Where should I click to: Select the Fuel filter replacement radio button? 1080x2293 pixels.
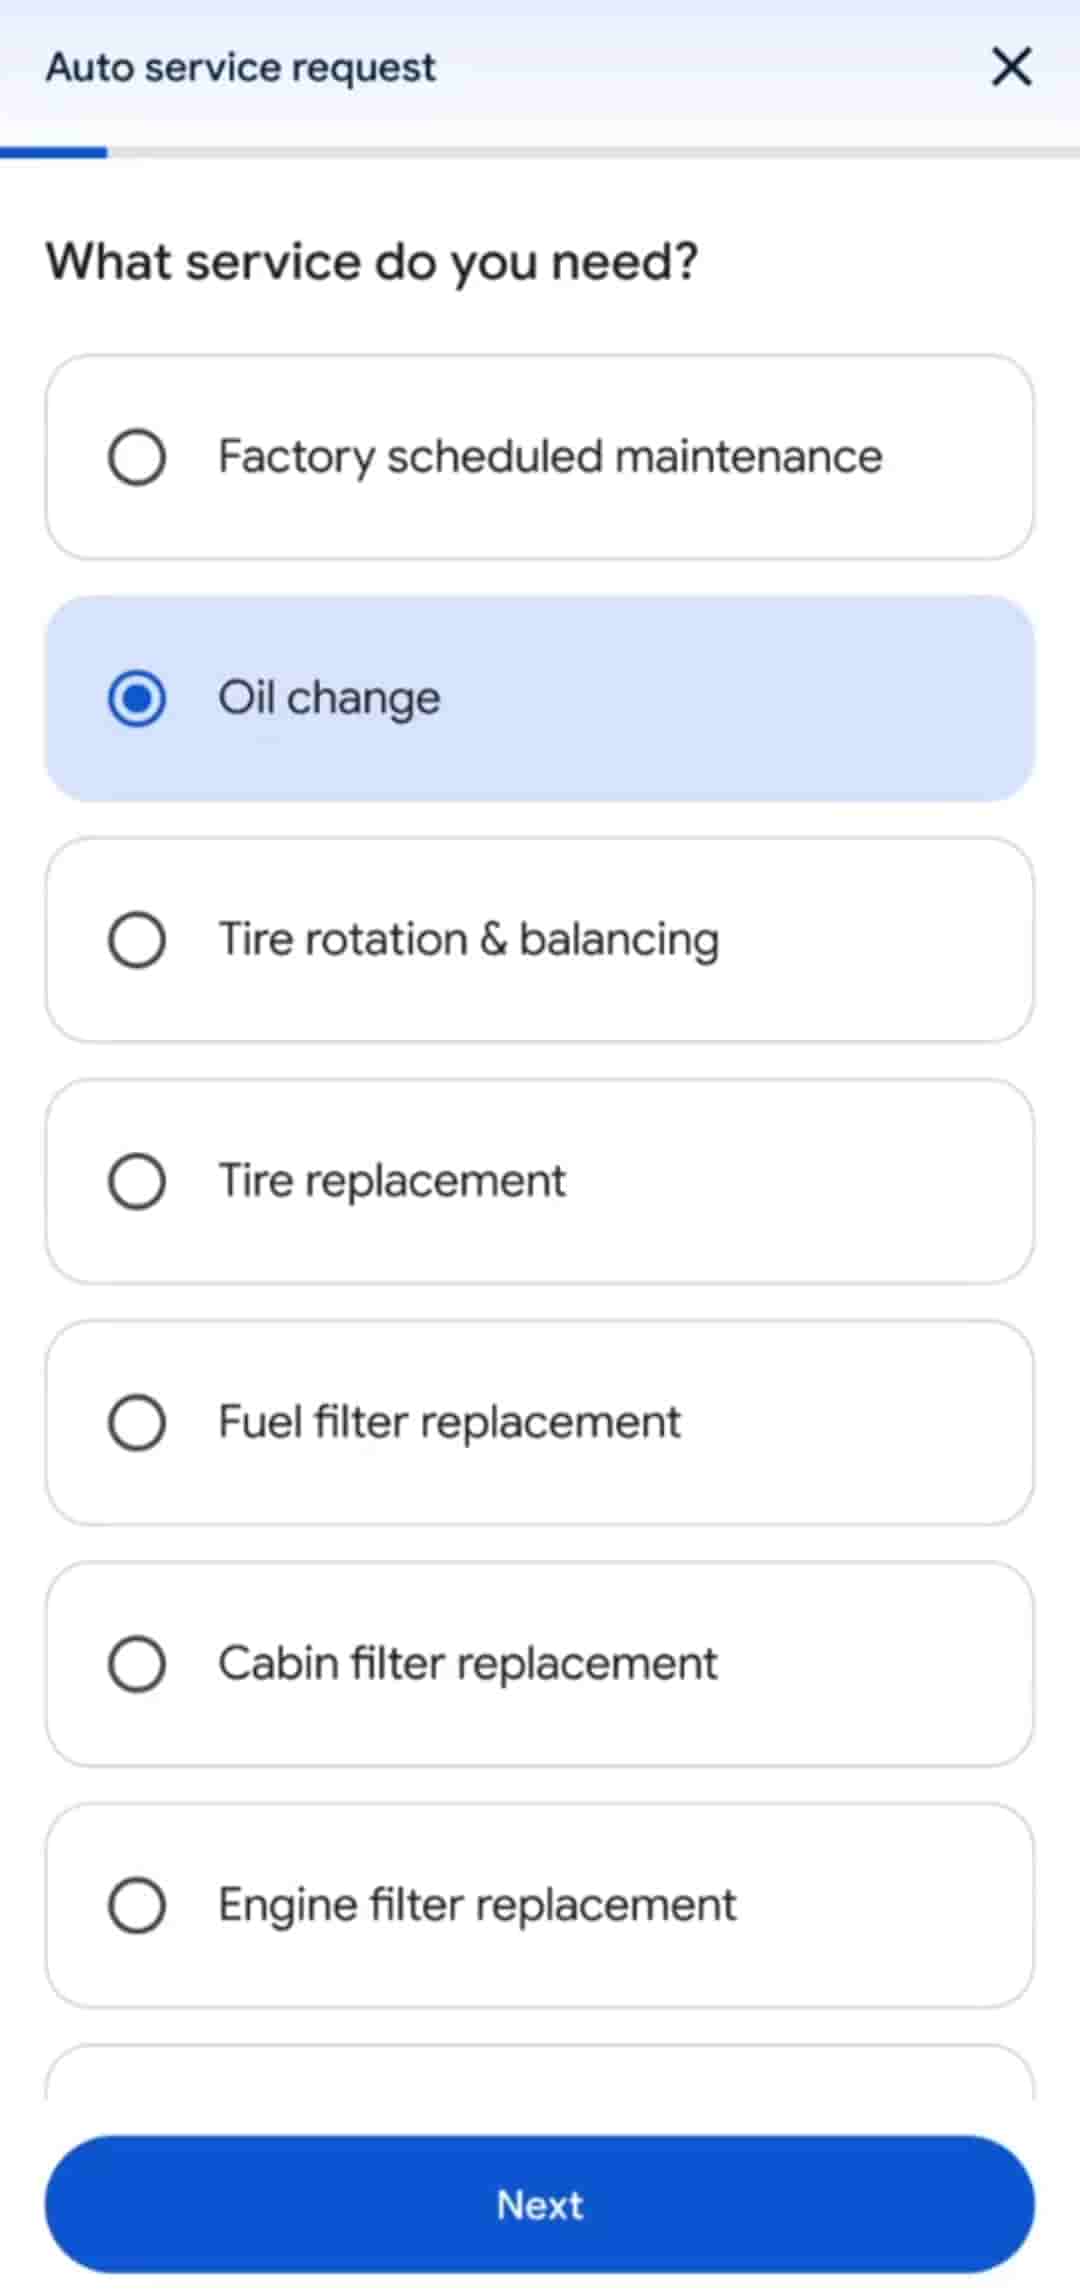(137, 1422)
